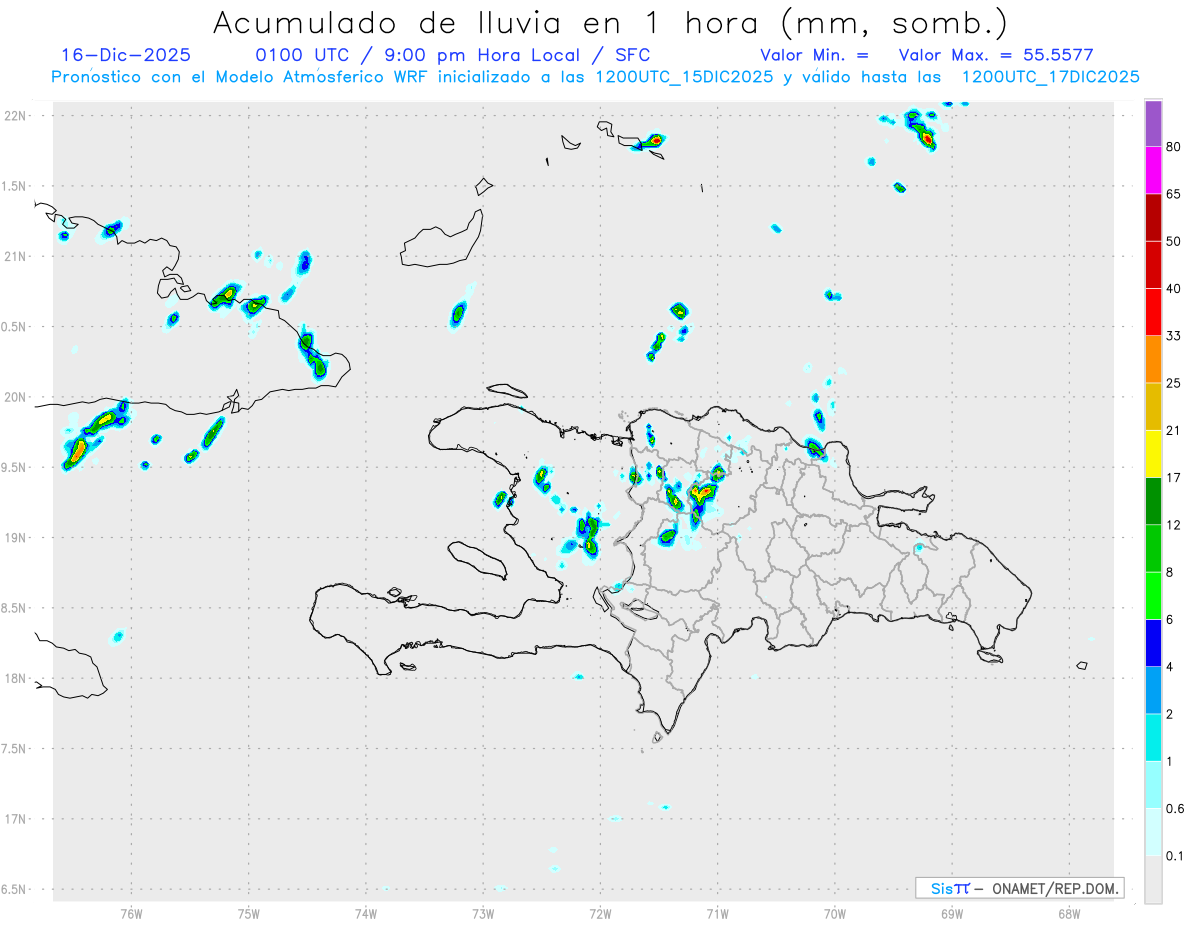1200x927 pixels.
Task: Click the "74W" longitude label
Action: coord(366,914)
